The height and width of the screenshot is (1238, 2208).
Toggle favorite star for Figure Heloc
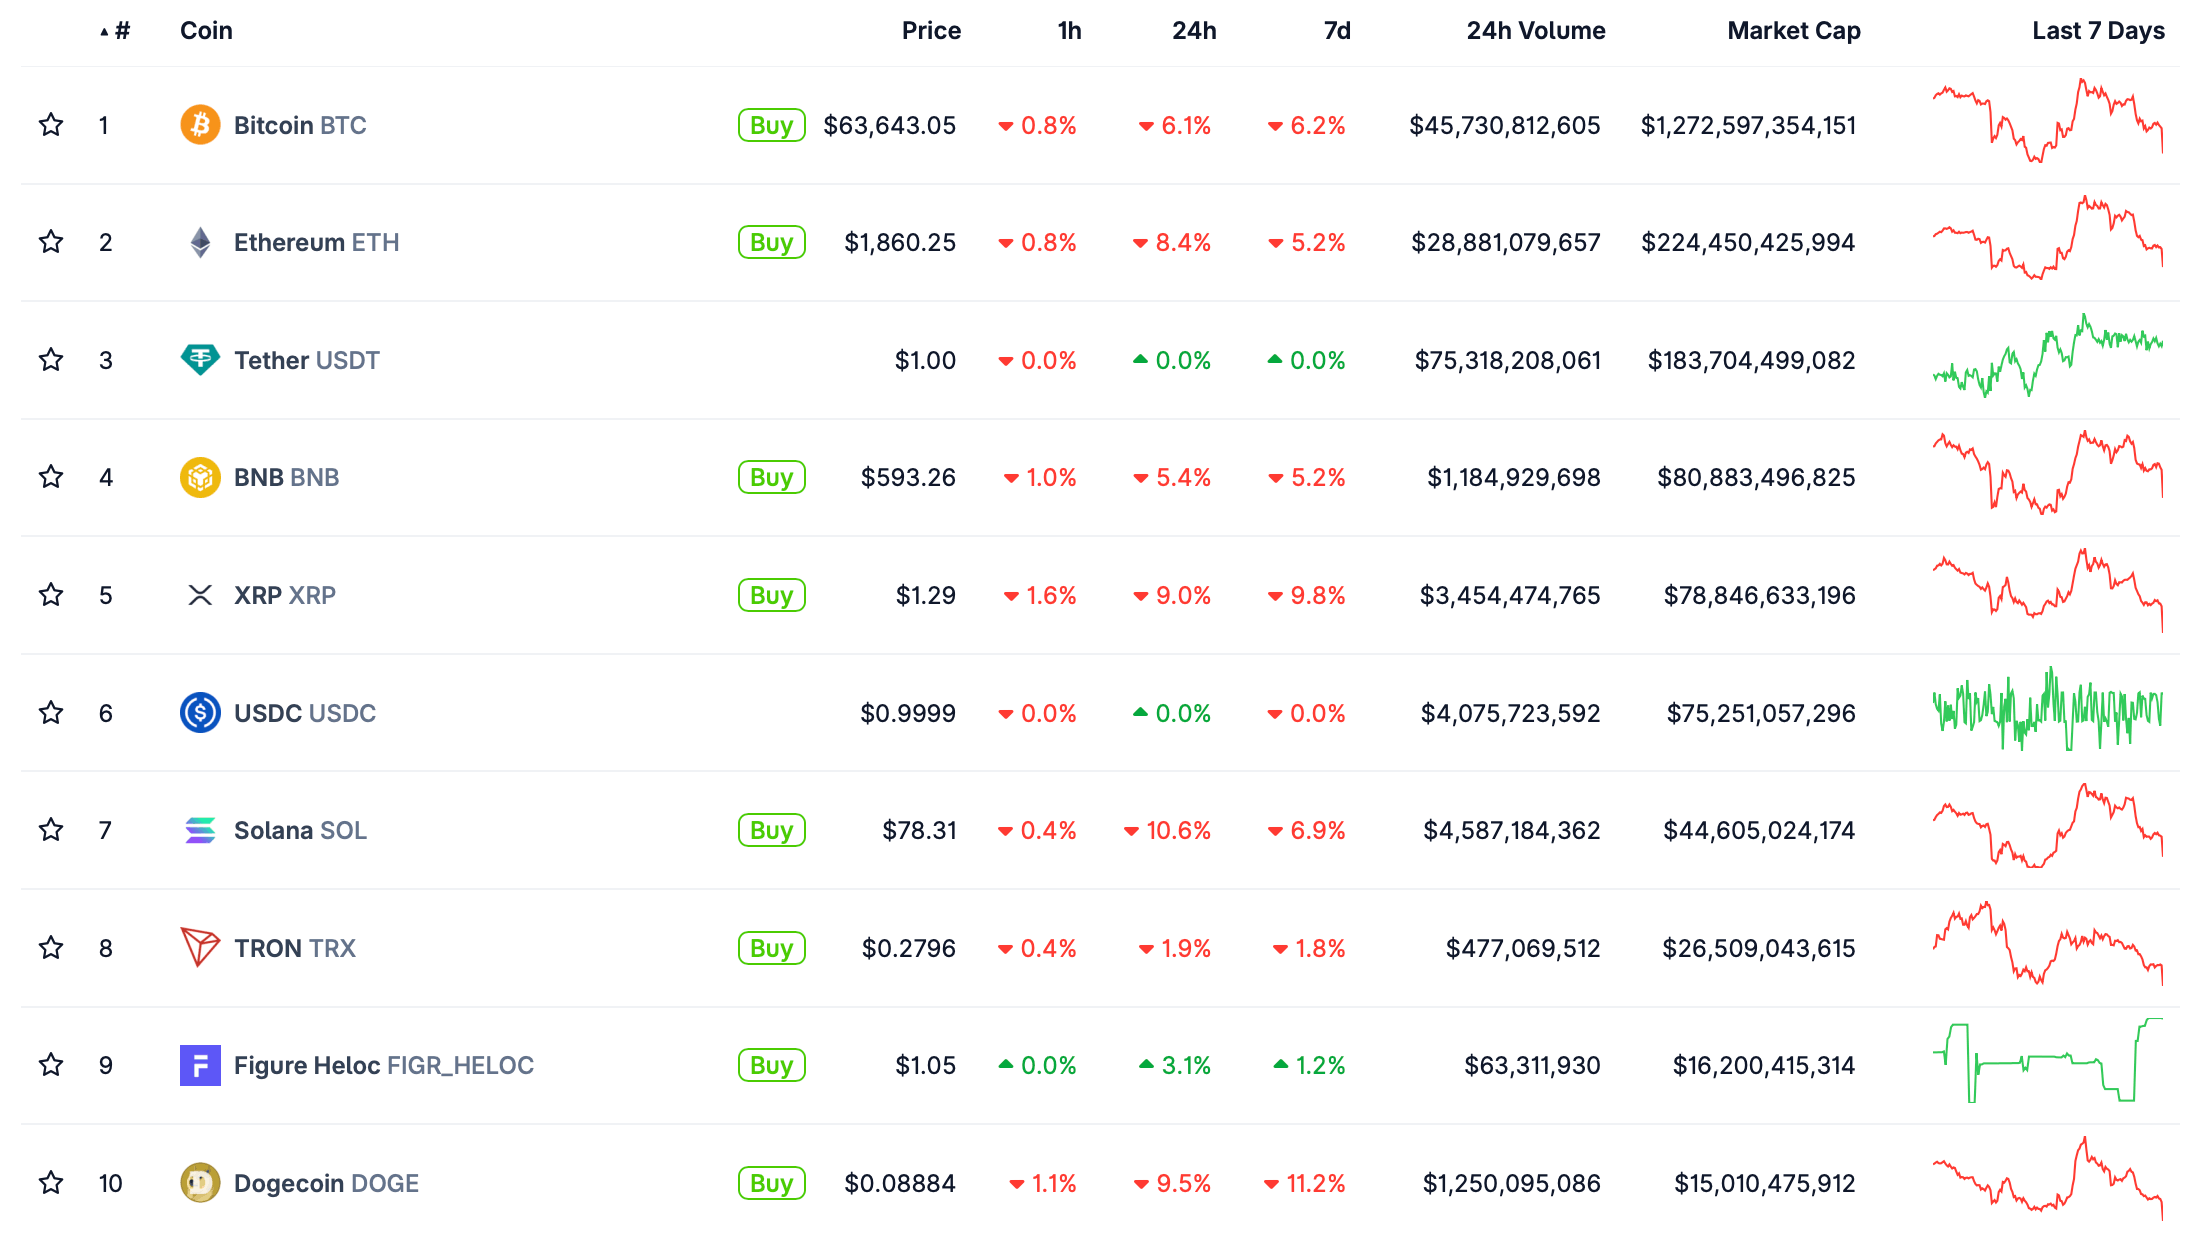tap(51, 1065)
